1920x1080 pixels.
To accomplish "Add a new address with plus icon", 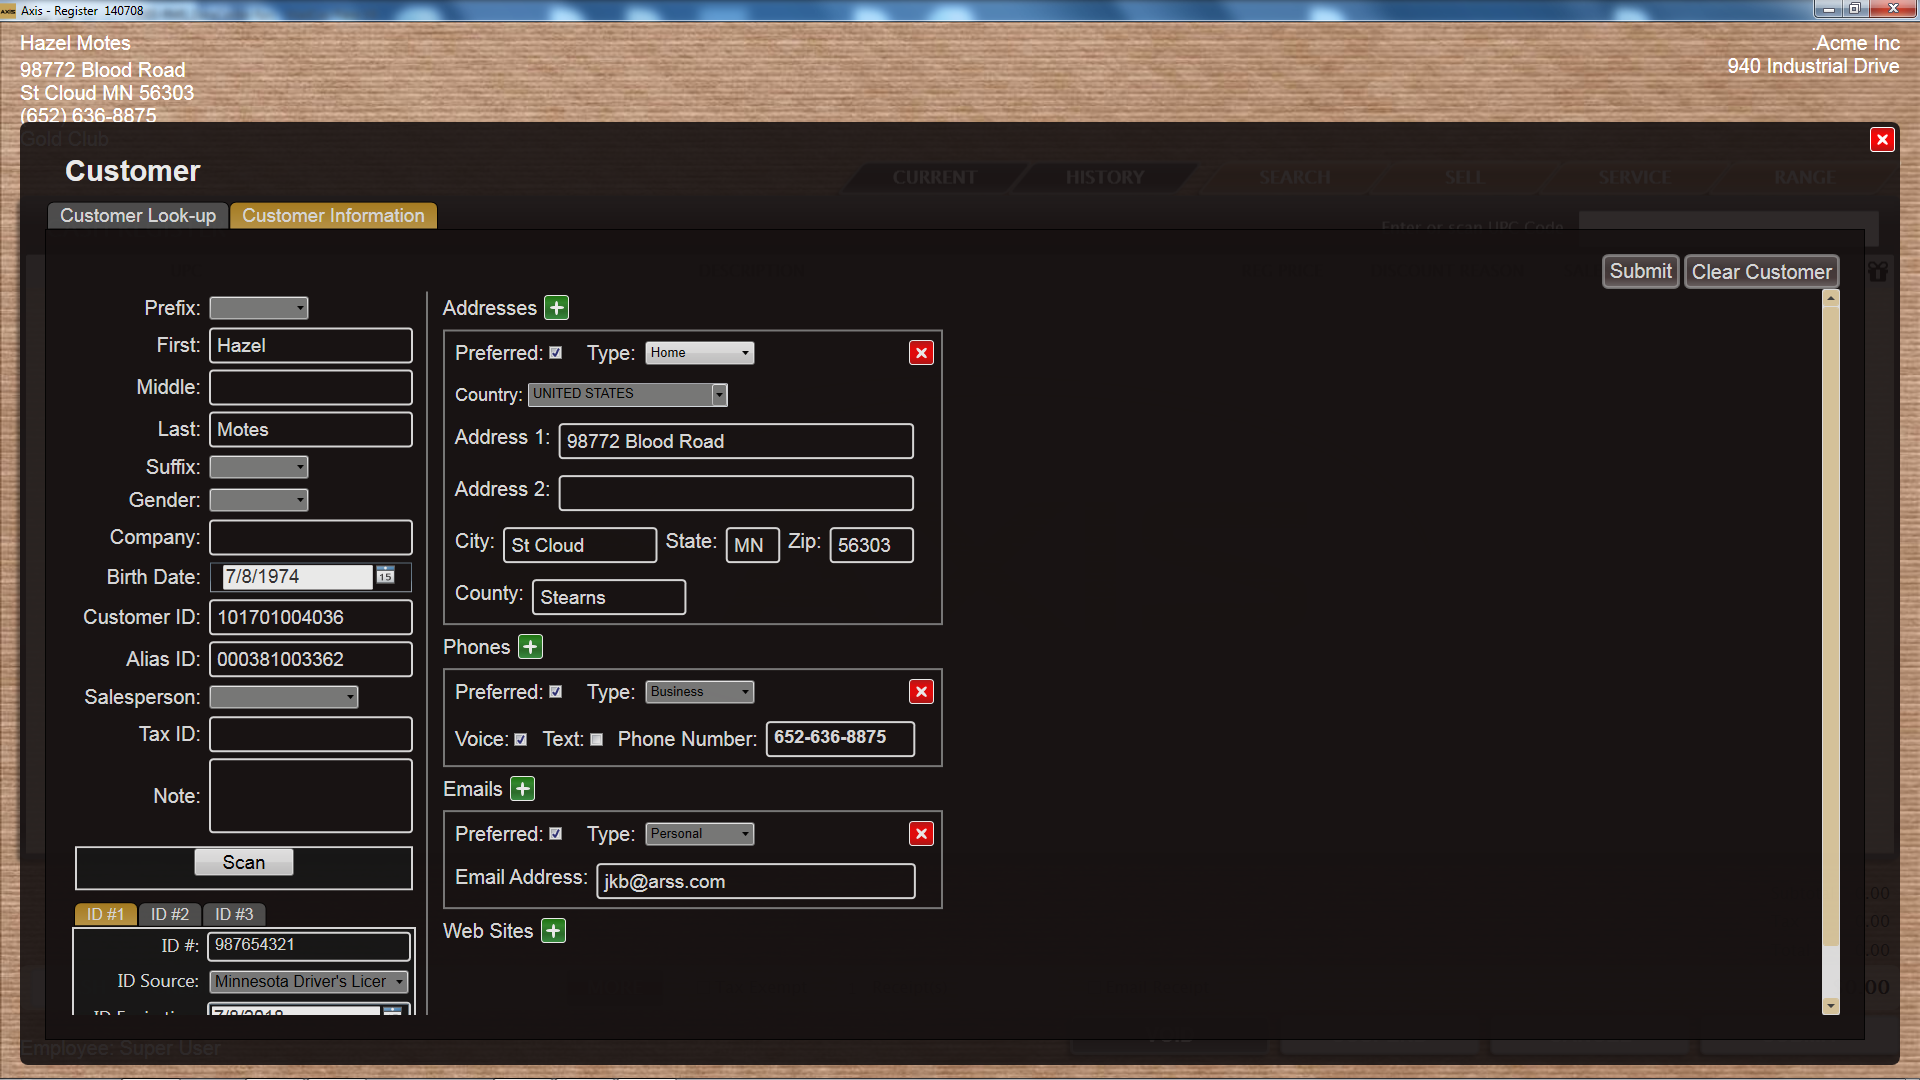I will (557, 308).
